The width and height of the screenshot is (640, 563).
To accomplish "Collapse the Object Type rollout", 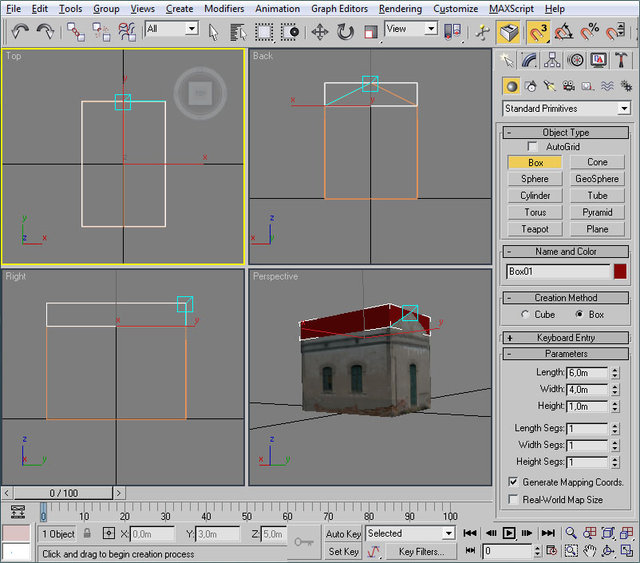I will click(x=566, y=132).
